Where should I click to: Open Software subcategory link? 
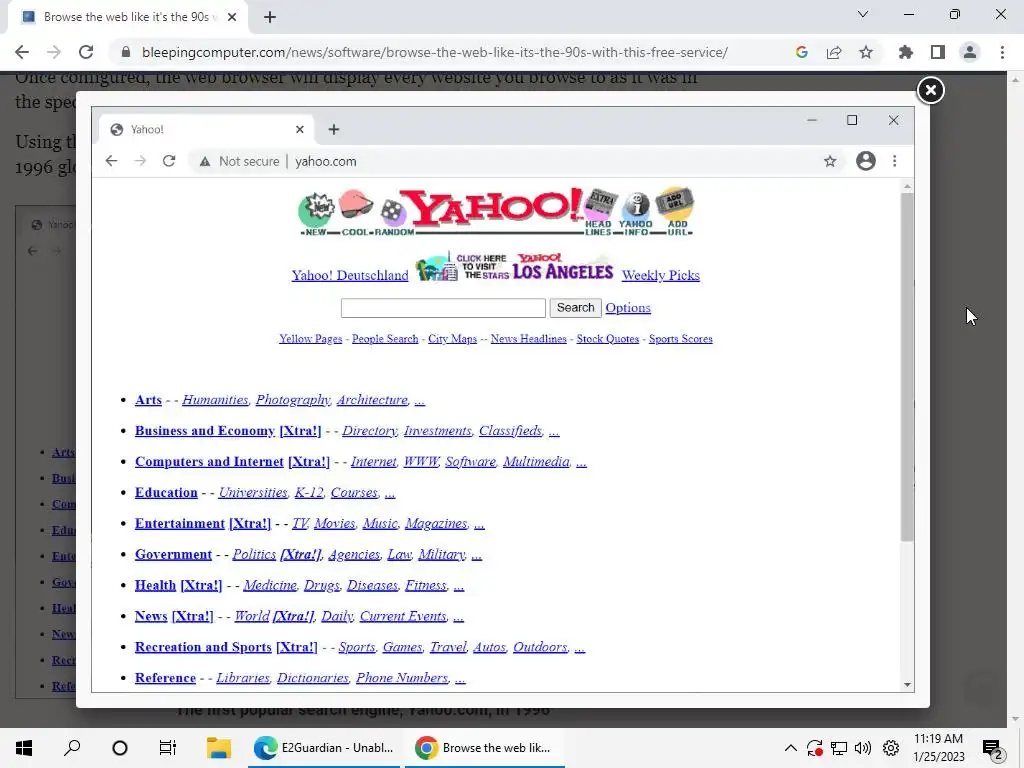click(x=470, y=461)
